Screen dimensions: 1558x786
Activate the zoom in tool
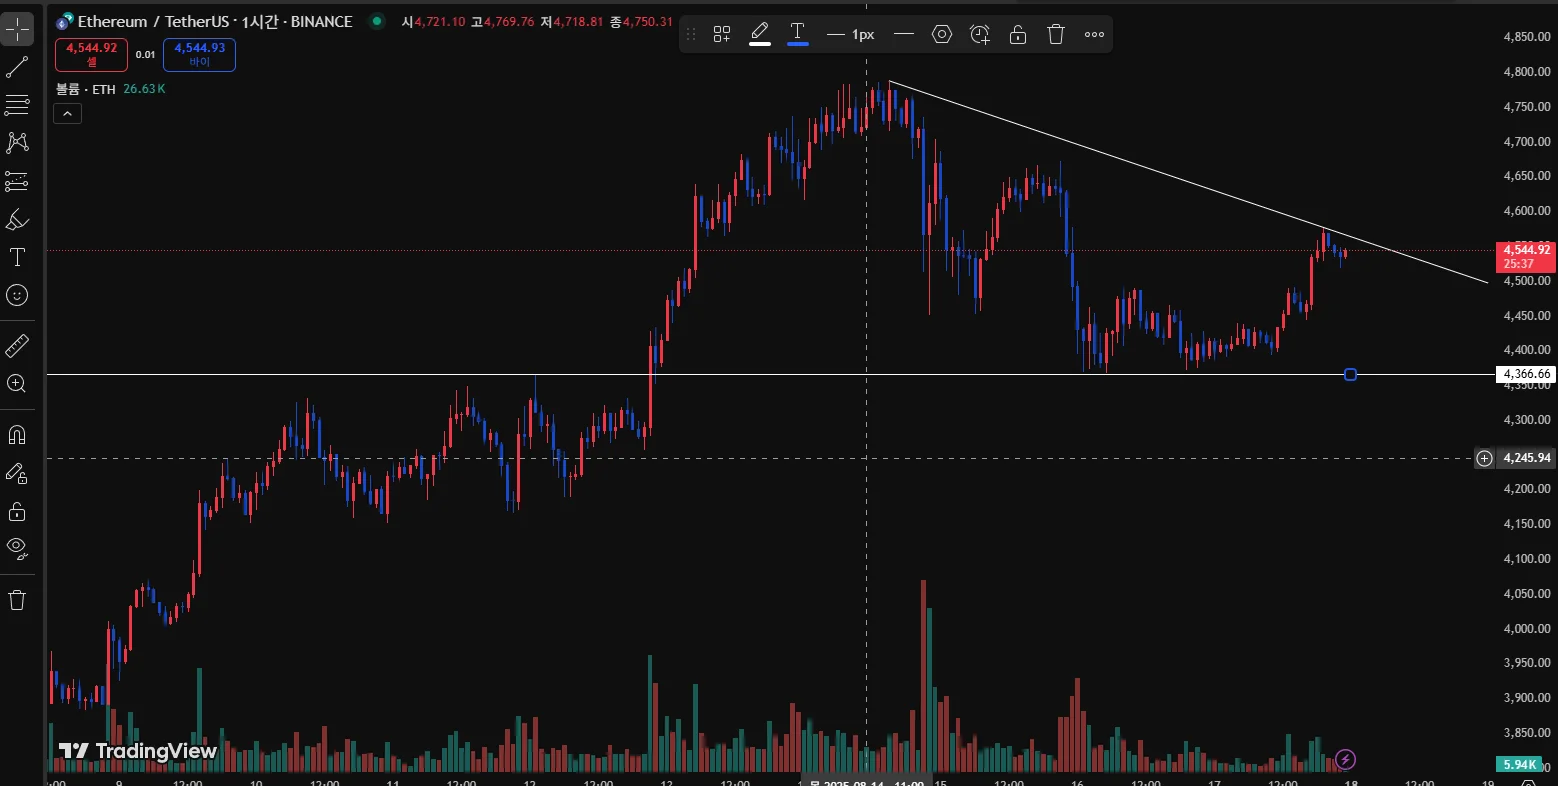17,384
